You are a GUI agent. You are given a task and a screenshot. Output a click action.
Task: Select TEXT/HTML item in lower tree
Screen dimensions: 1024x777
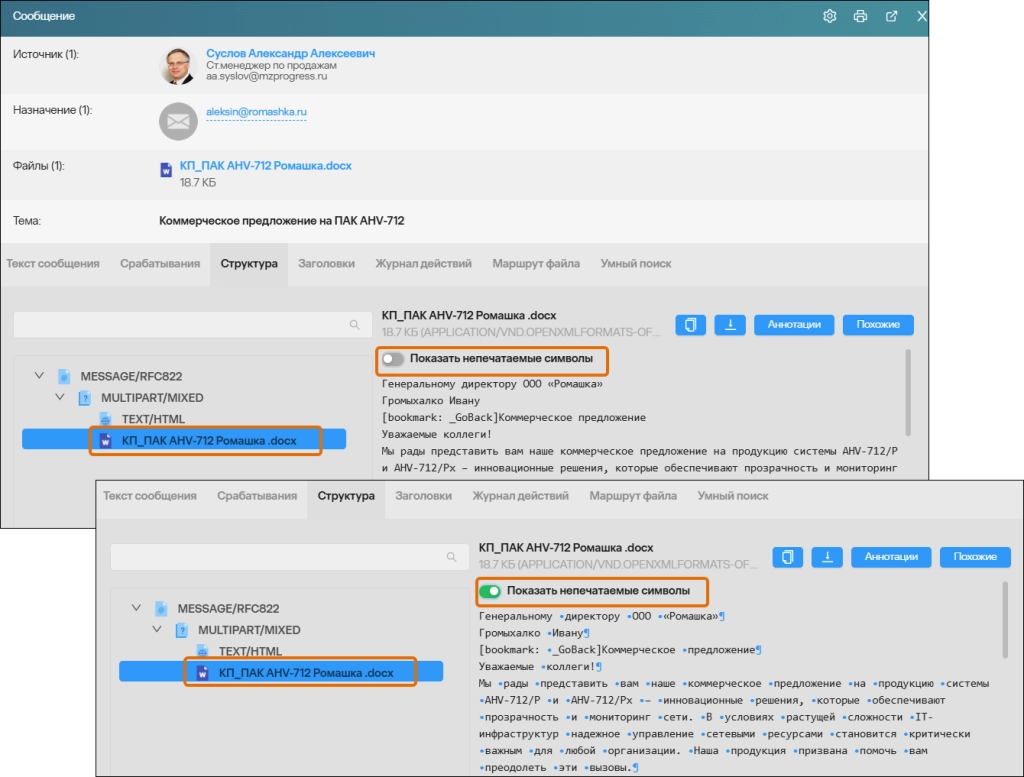coord(251,651)
